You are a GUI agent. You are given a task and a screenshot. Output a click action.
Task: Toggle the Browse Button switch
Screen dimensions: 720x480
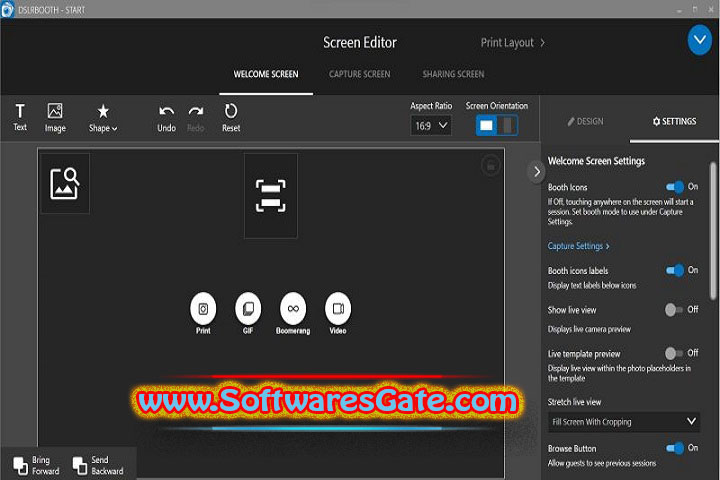click(675, 448)
